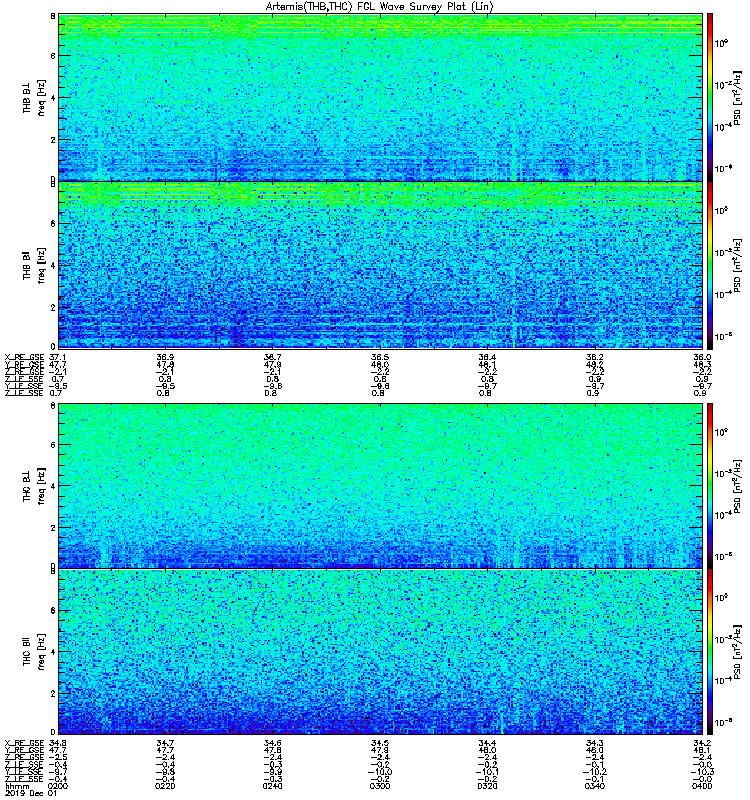The height and width of the screenshot is (800, 750).
Task: Click the X_RE_GSE label below THC panels
Action: 24,743
